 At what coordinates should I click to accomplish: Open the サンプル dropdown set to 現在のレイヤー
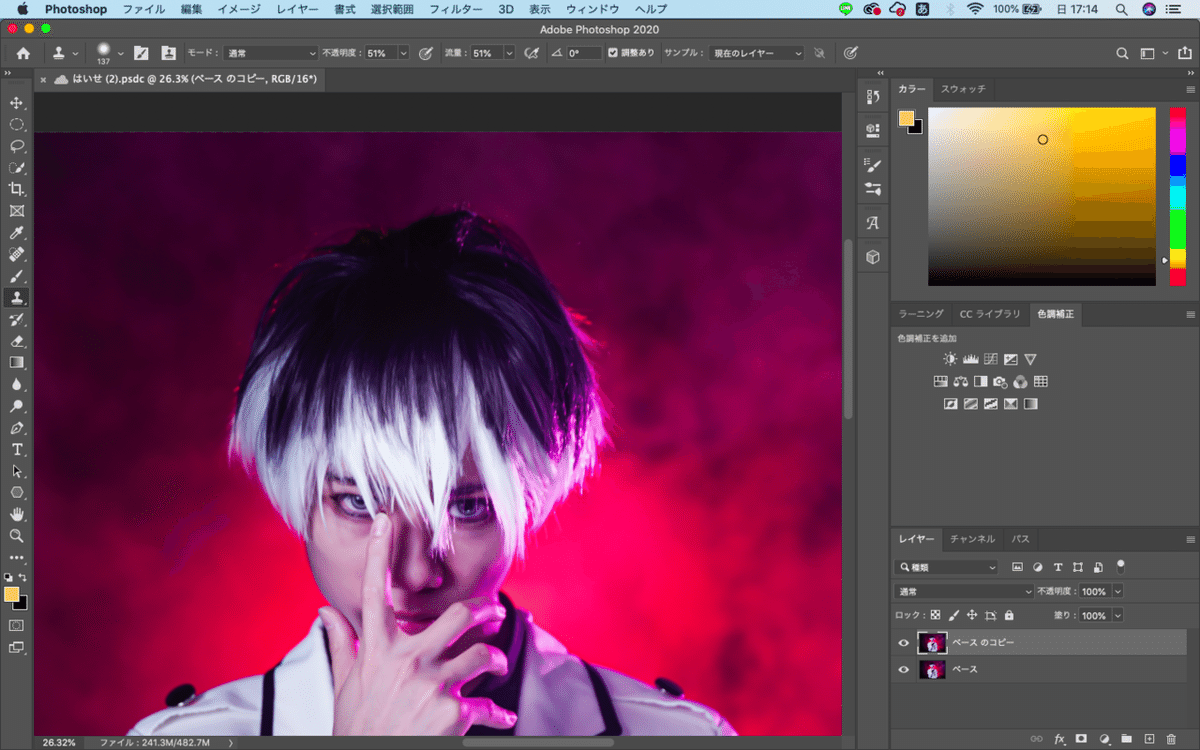point(757,53)
